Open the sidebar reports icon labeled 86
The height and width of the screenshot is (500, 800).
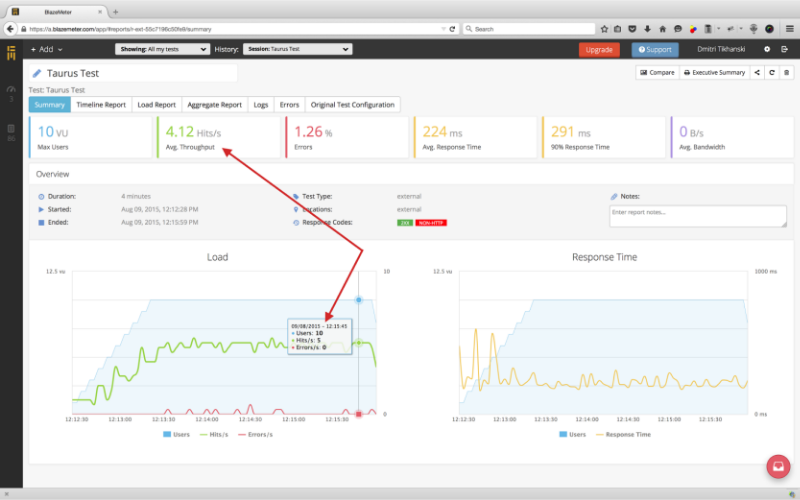click(11, 128)
